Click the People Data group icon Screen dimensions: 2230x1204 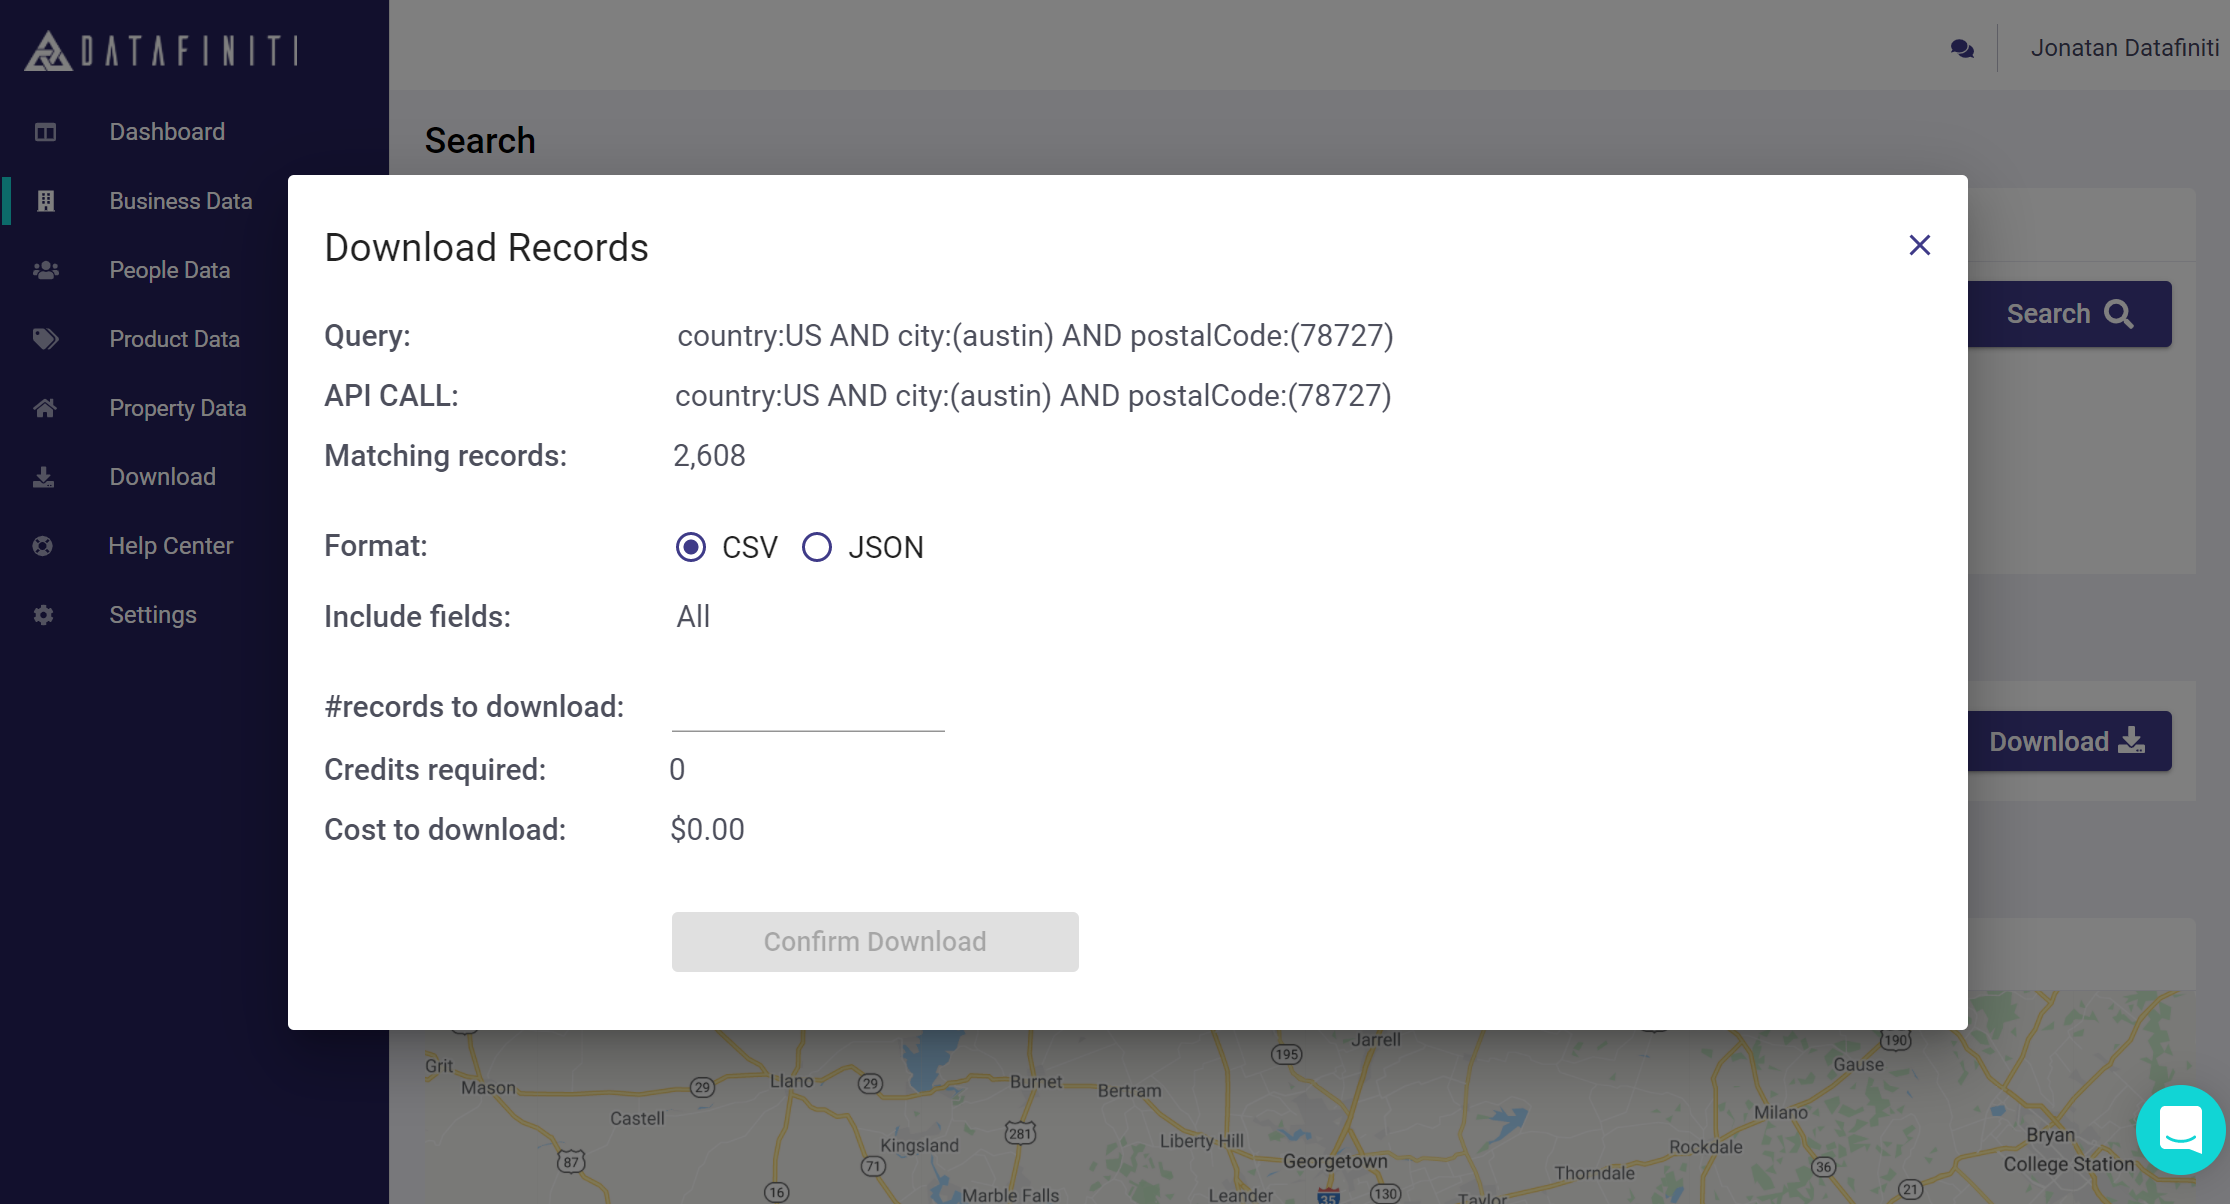tap(45, 270)
